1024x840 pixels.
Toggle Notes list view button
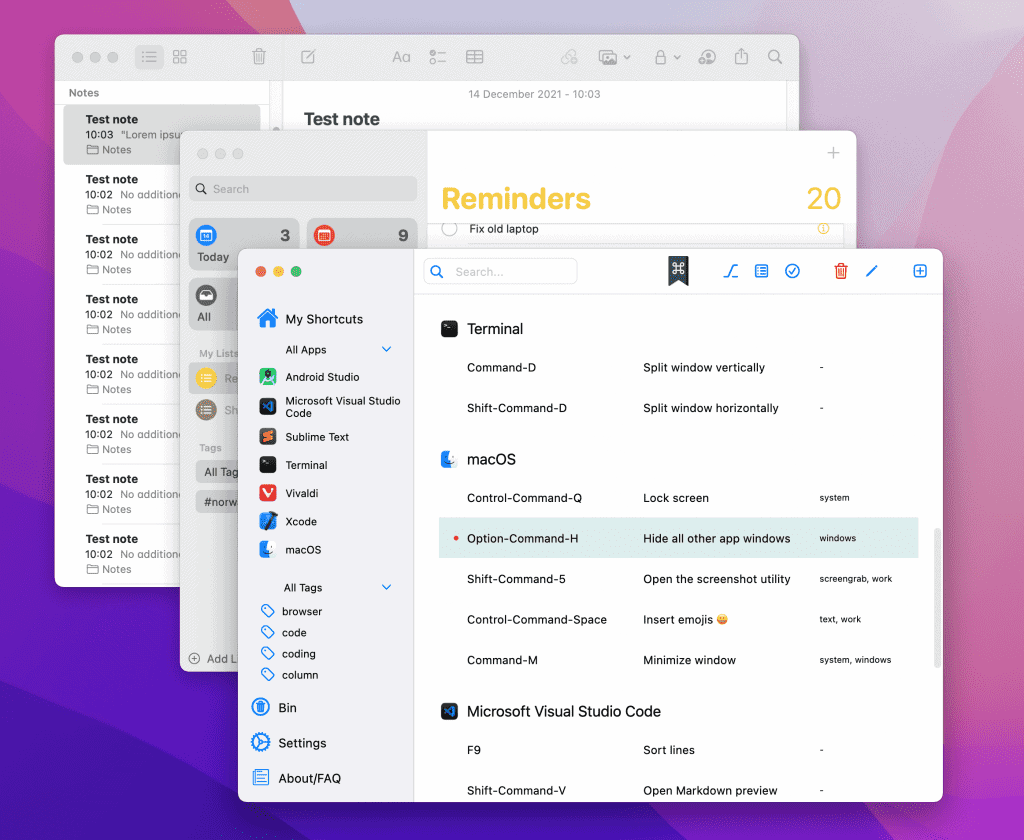pyautogui.click(x=149, y=57)
